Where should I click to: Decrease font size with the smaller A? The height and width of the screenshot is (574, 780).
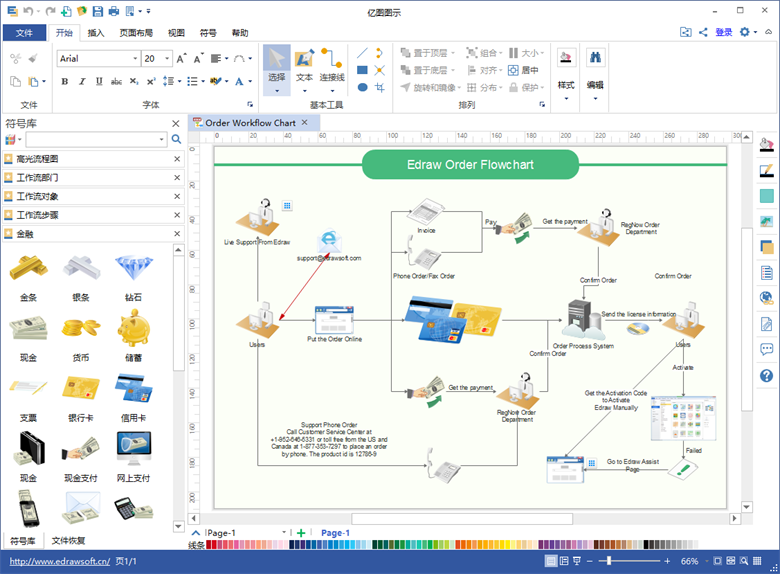click(198, 58)
